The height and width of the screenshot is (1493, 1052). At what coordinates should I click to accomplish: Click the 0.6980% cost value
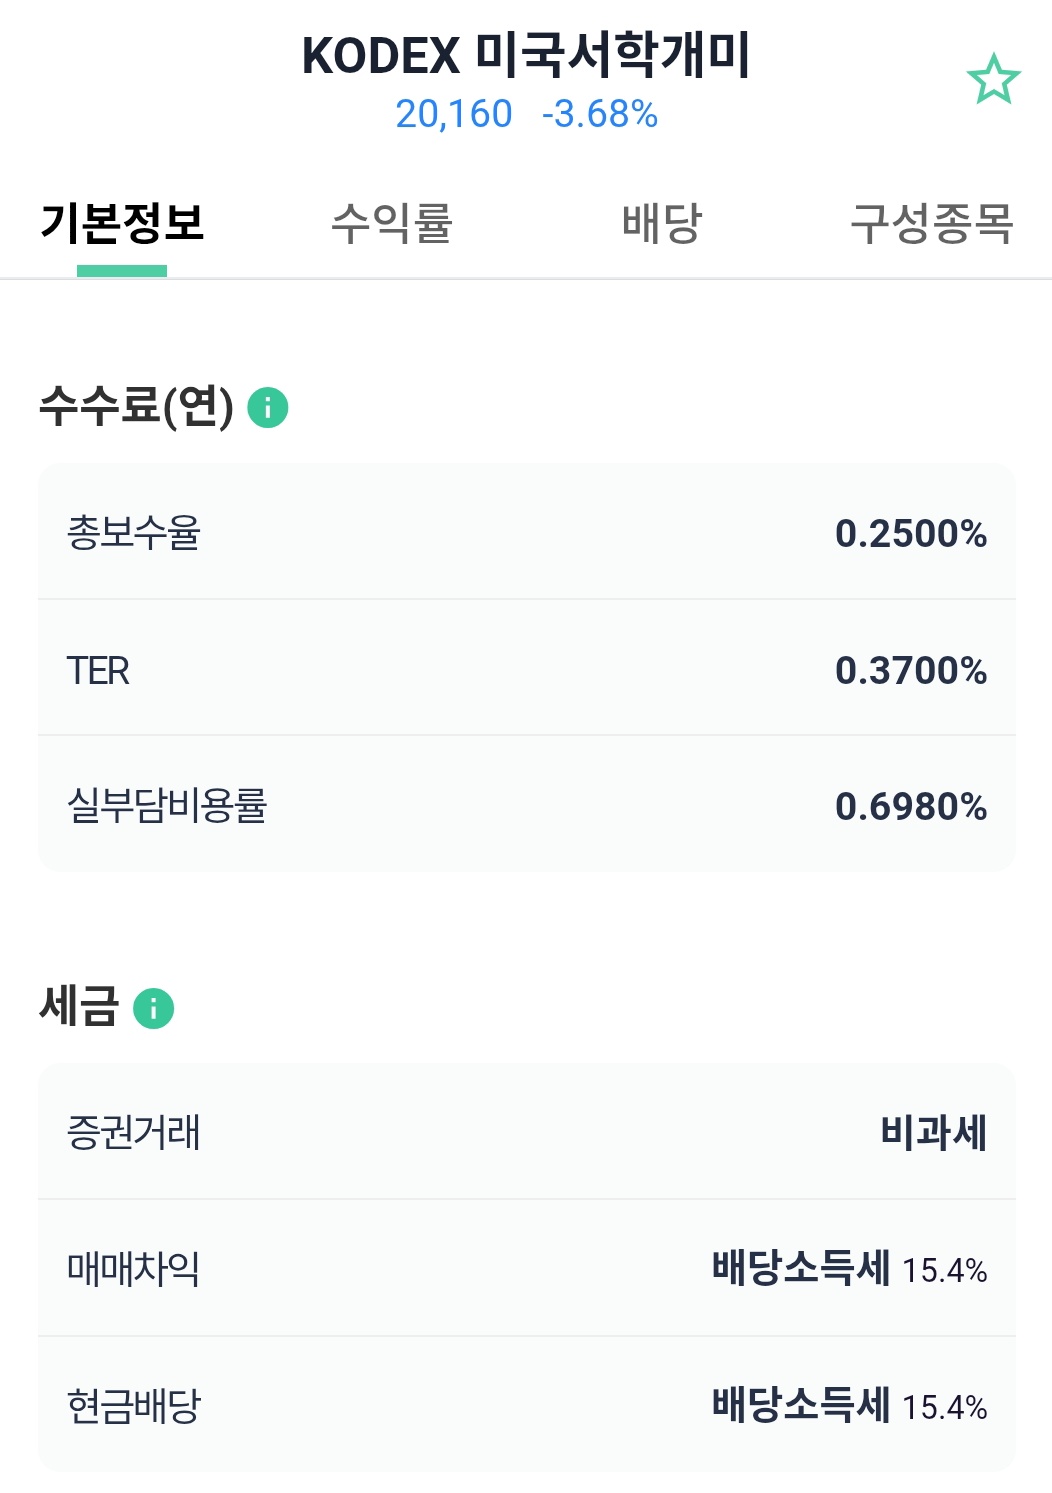point(911,806)
